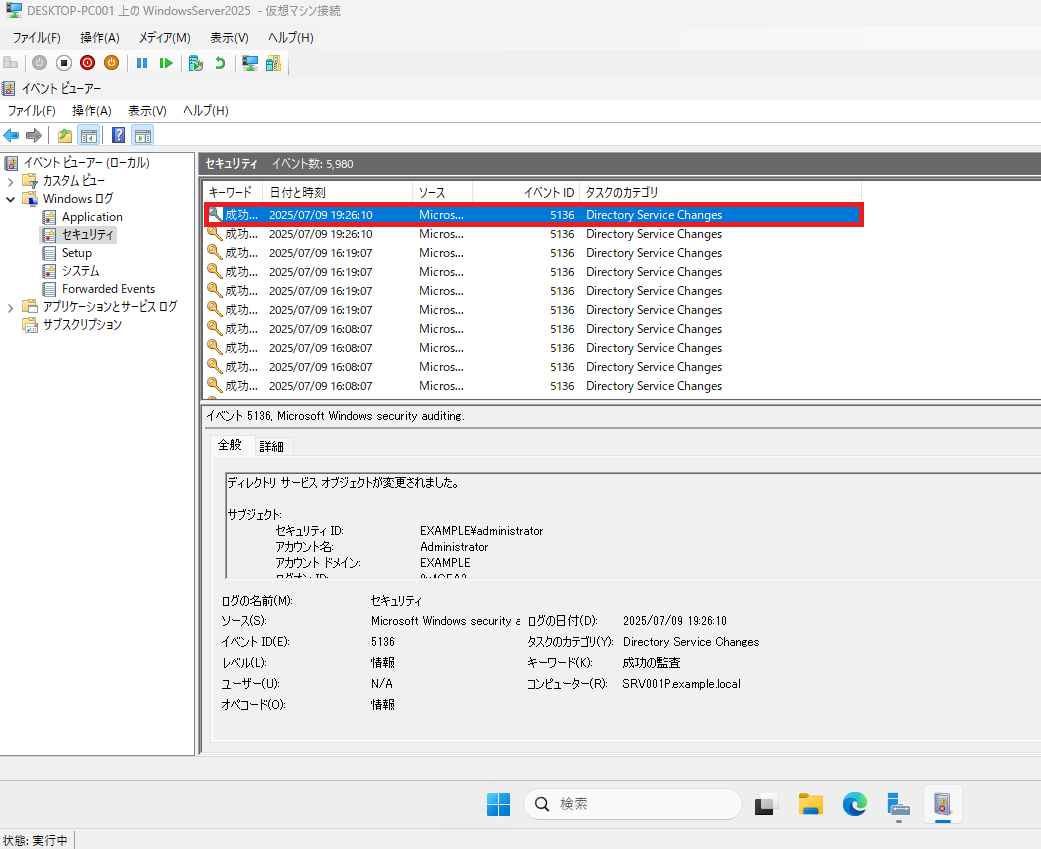Viewport: 1041px width, 849px height.
Task: Click the Windows Start button
Action: pyautogui.click(x=499, y=805)
